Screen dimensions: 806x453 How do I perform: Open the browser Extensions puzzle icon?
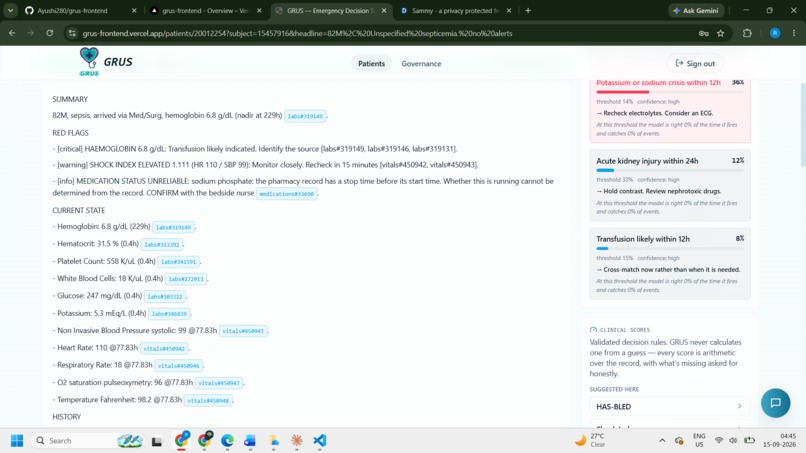(x=747, y=33)
